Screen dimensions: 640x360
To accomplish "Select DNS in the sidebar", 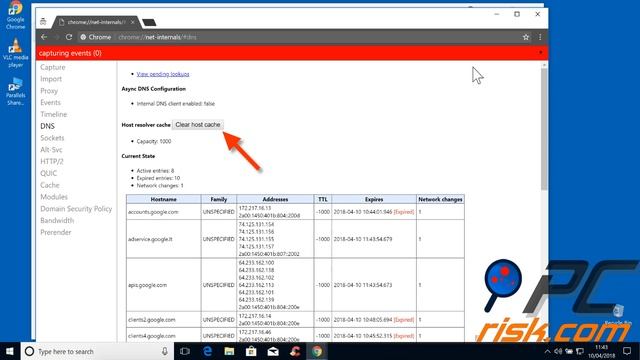I will pyautogui.click(x=47, y=126).
